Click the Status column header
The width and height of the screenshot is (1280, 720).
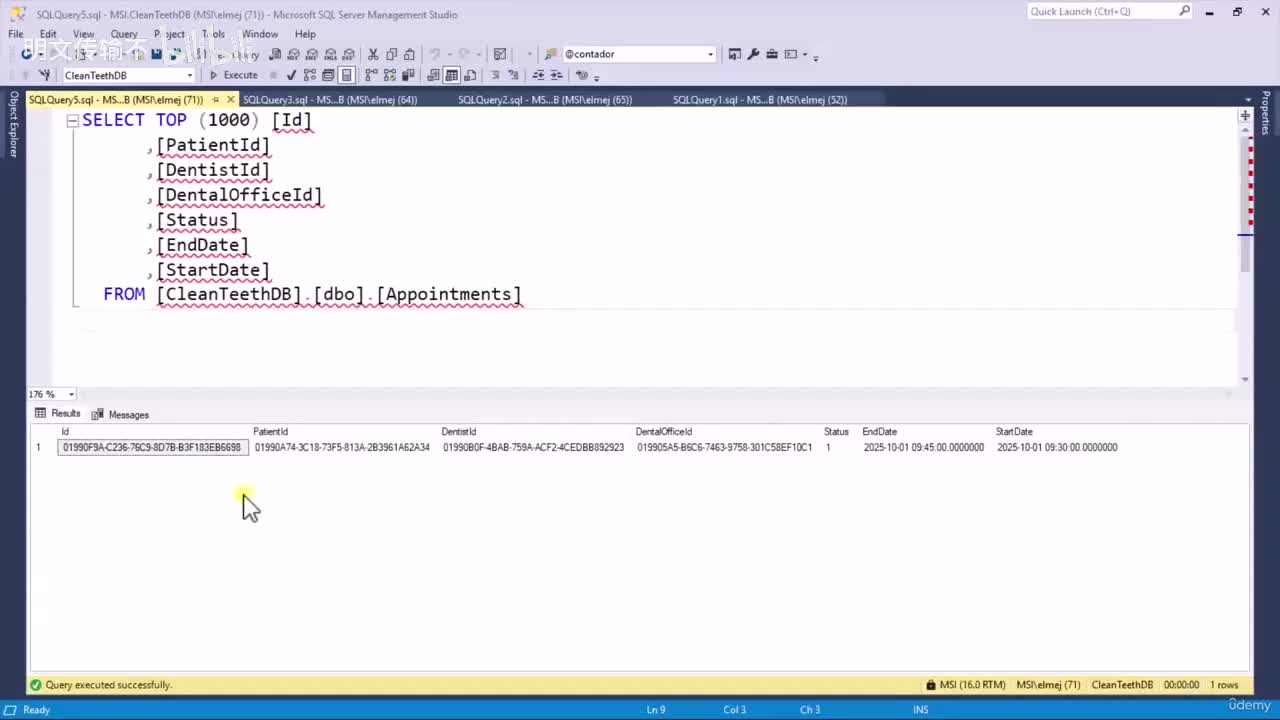836,432
